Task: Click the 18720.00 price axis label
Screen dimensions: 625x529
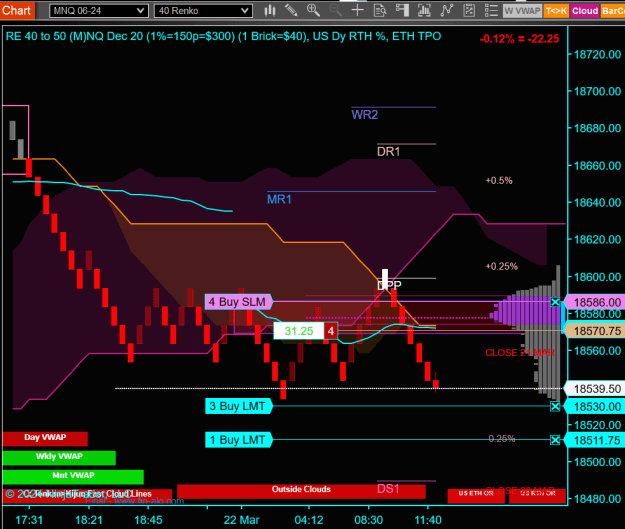Action: (x=597, y=54)
